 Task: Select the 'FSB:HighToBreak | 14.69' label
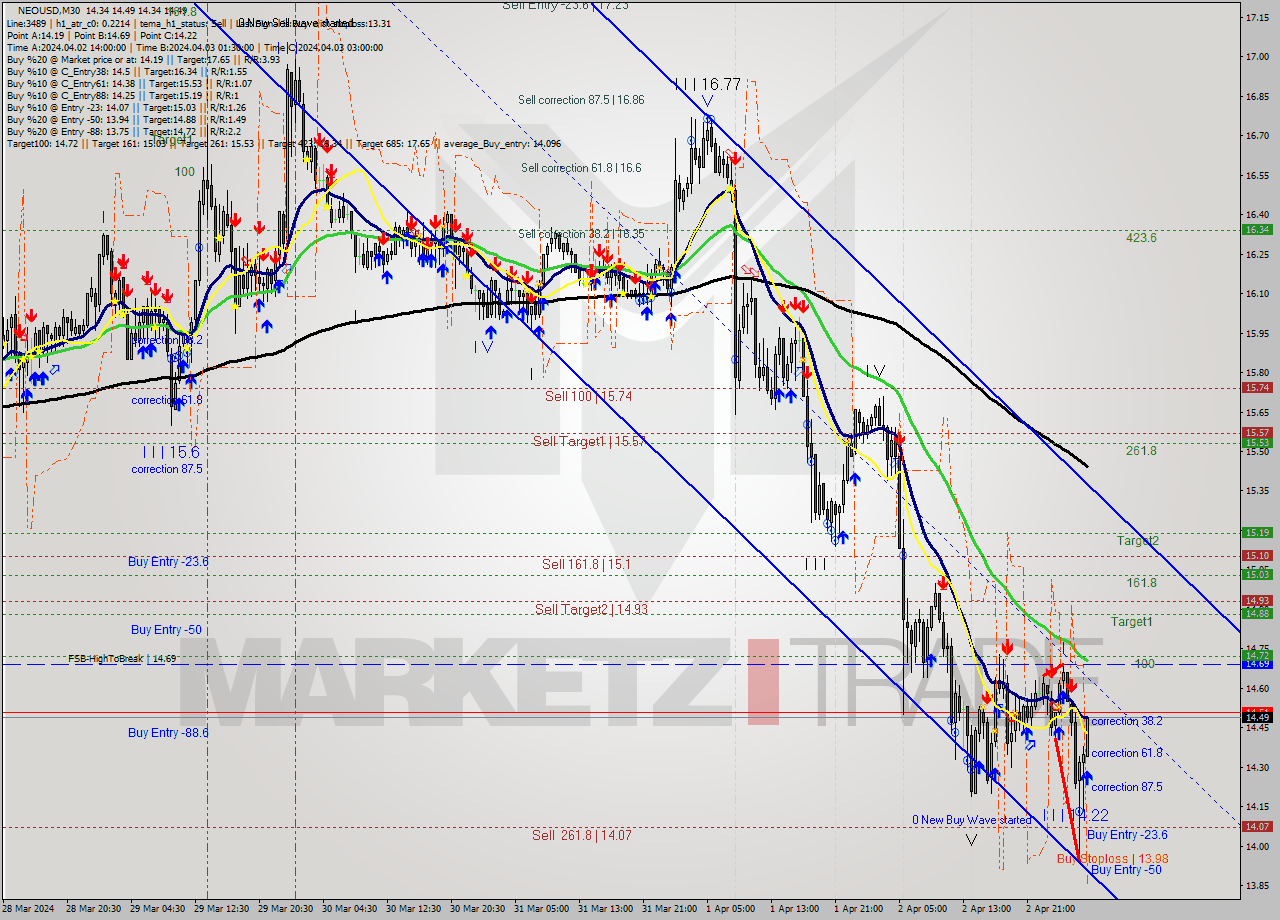coord(122,659)
